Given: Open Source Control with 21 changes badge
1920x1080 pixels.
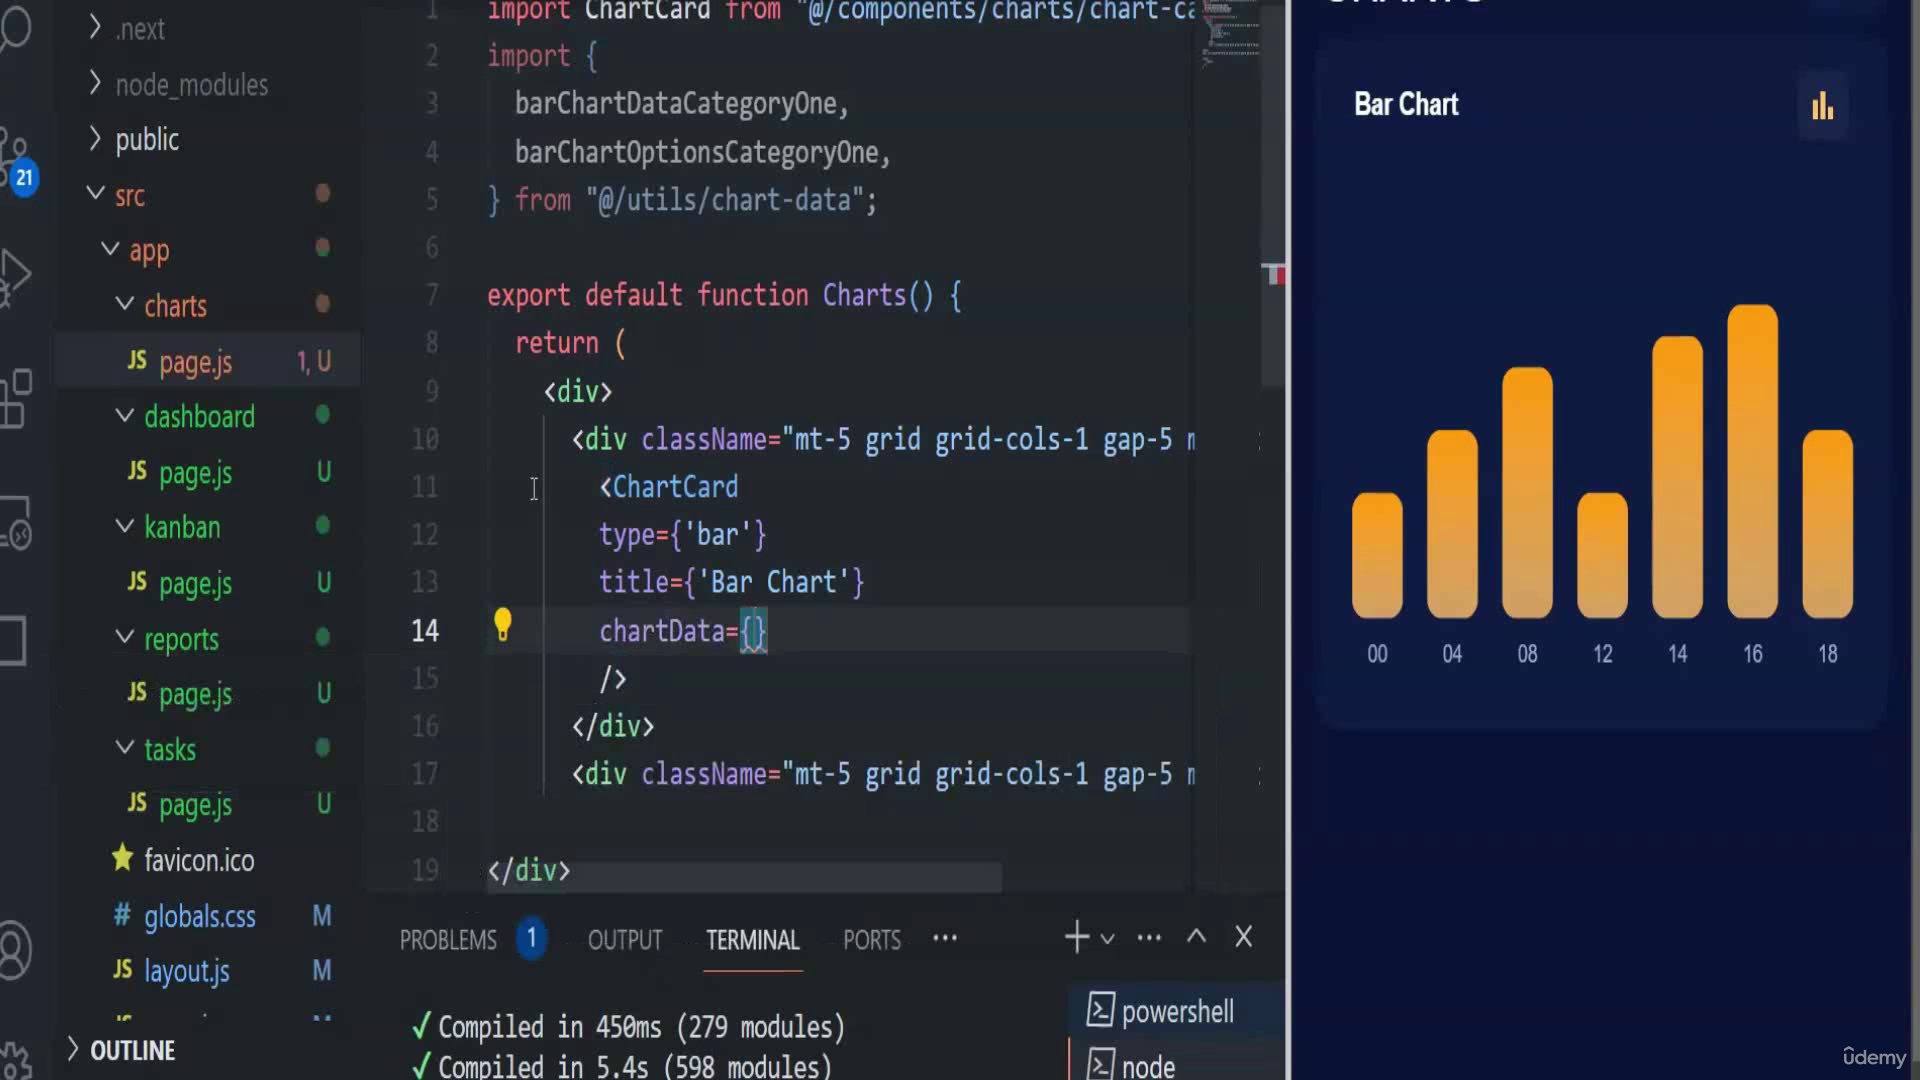Looking at the screenshot, I should 16,160.
